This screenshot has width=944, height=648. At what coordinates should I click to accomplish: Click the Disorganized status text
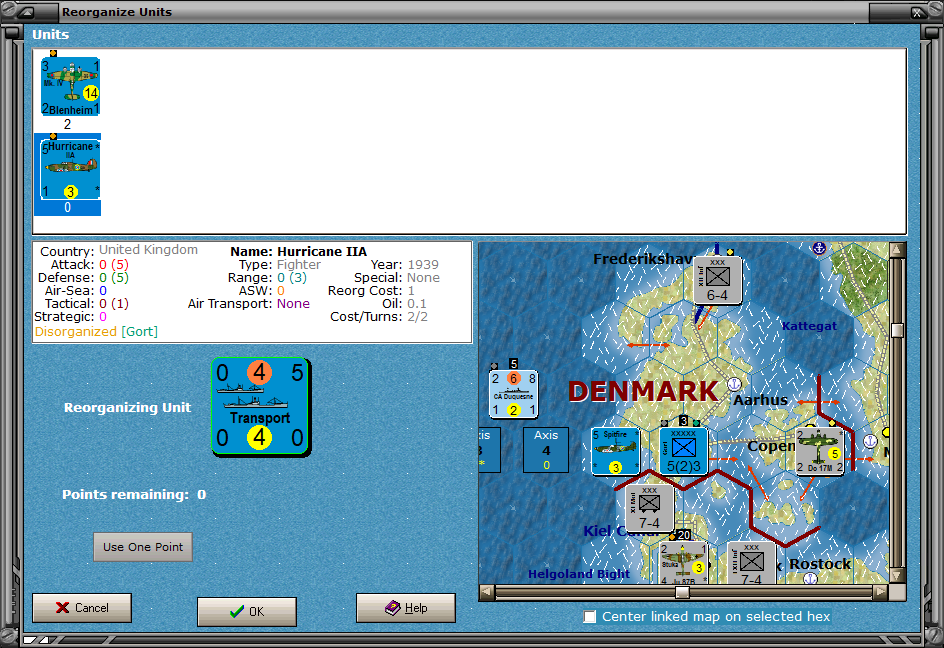(x=75, y=331)
